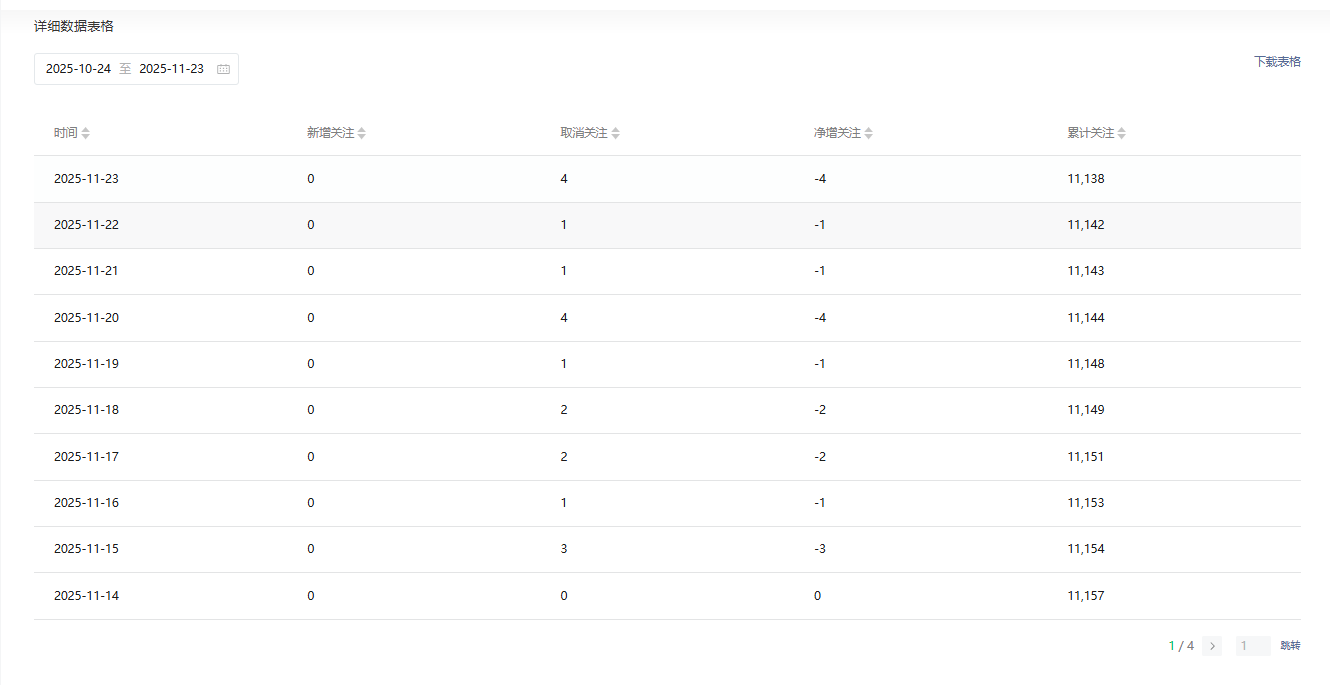
Task: Click the 跳转 jump button
Action: point(1290,646)
